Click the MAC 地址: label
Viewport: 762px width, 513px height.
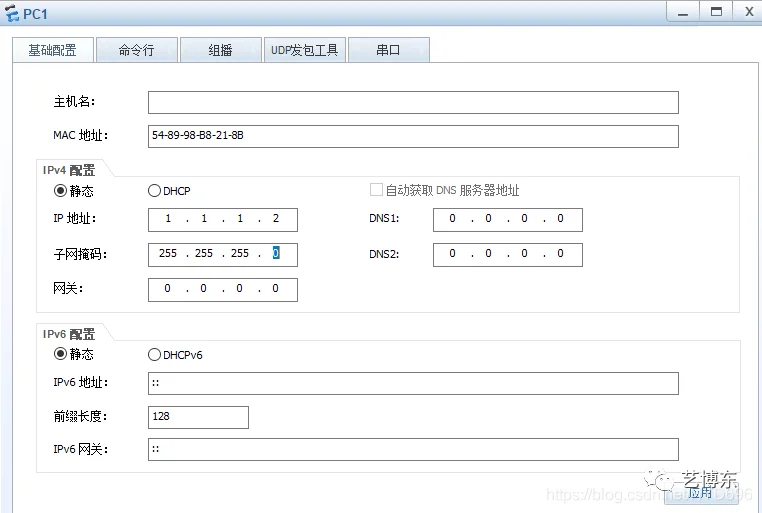click(x=81, y=135)
